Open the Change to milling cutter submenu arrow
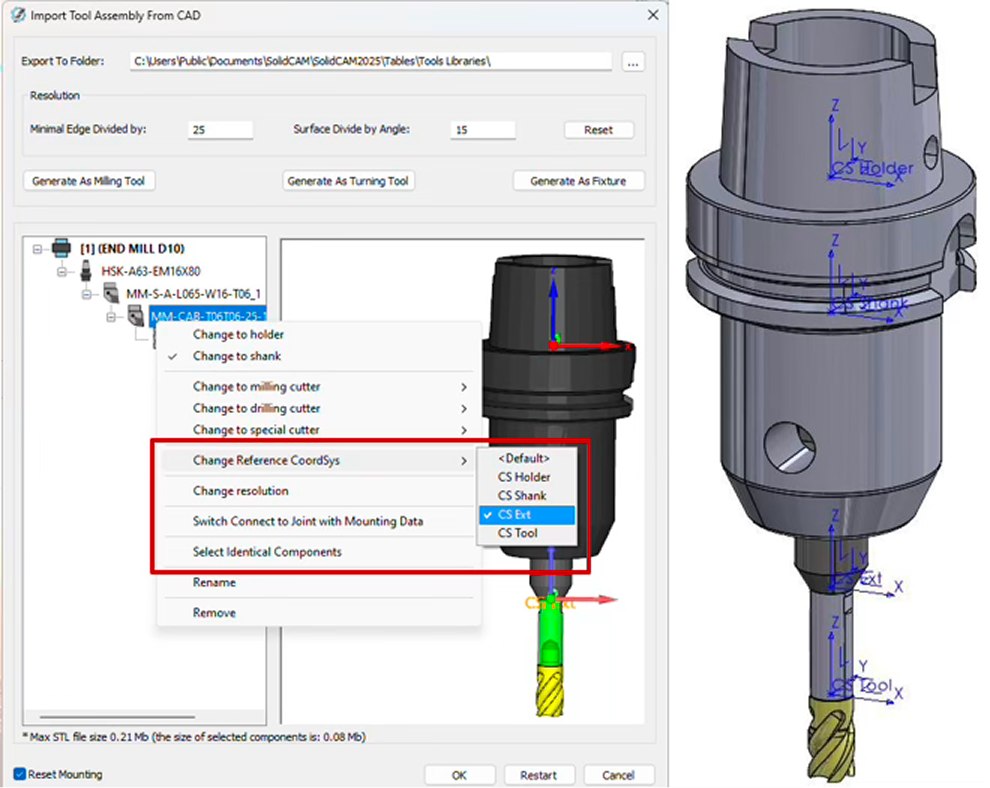The image size is (990, 788). point(464,387)
